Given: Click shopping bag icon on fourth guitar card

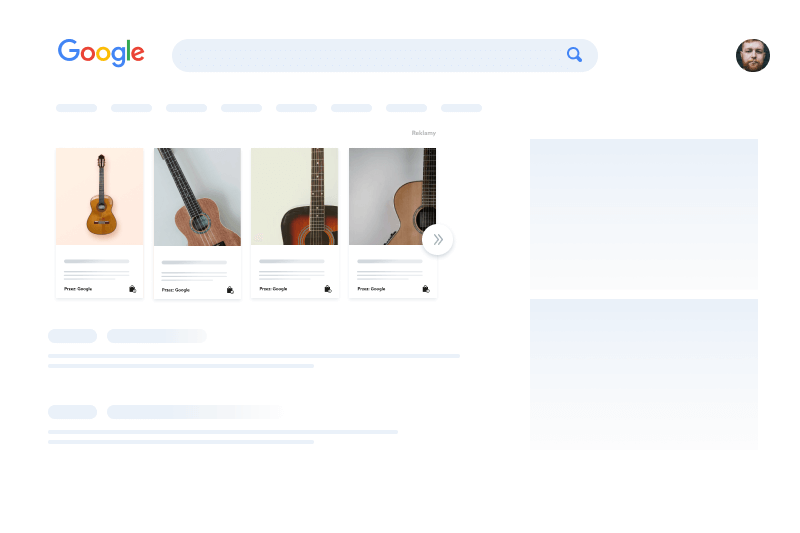Looking at the screenshot, I should (426, 289).
